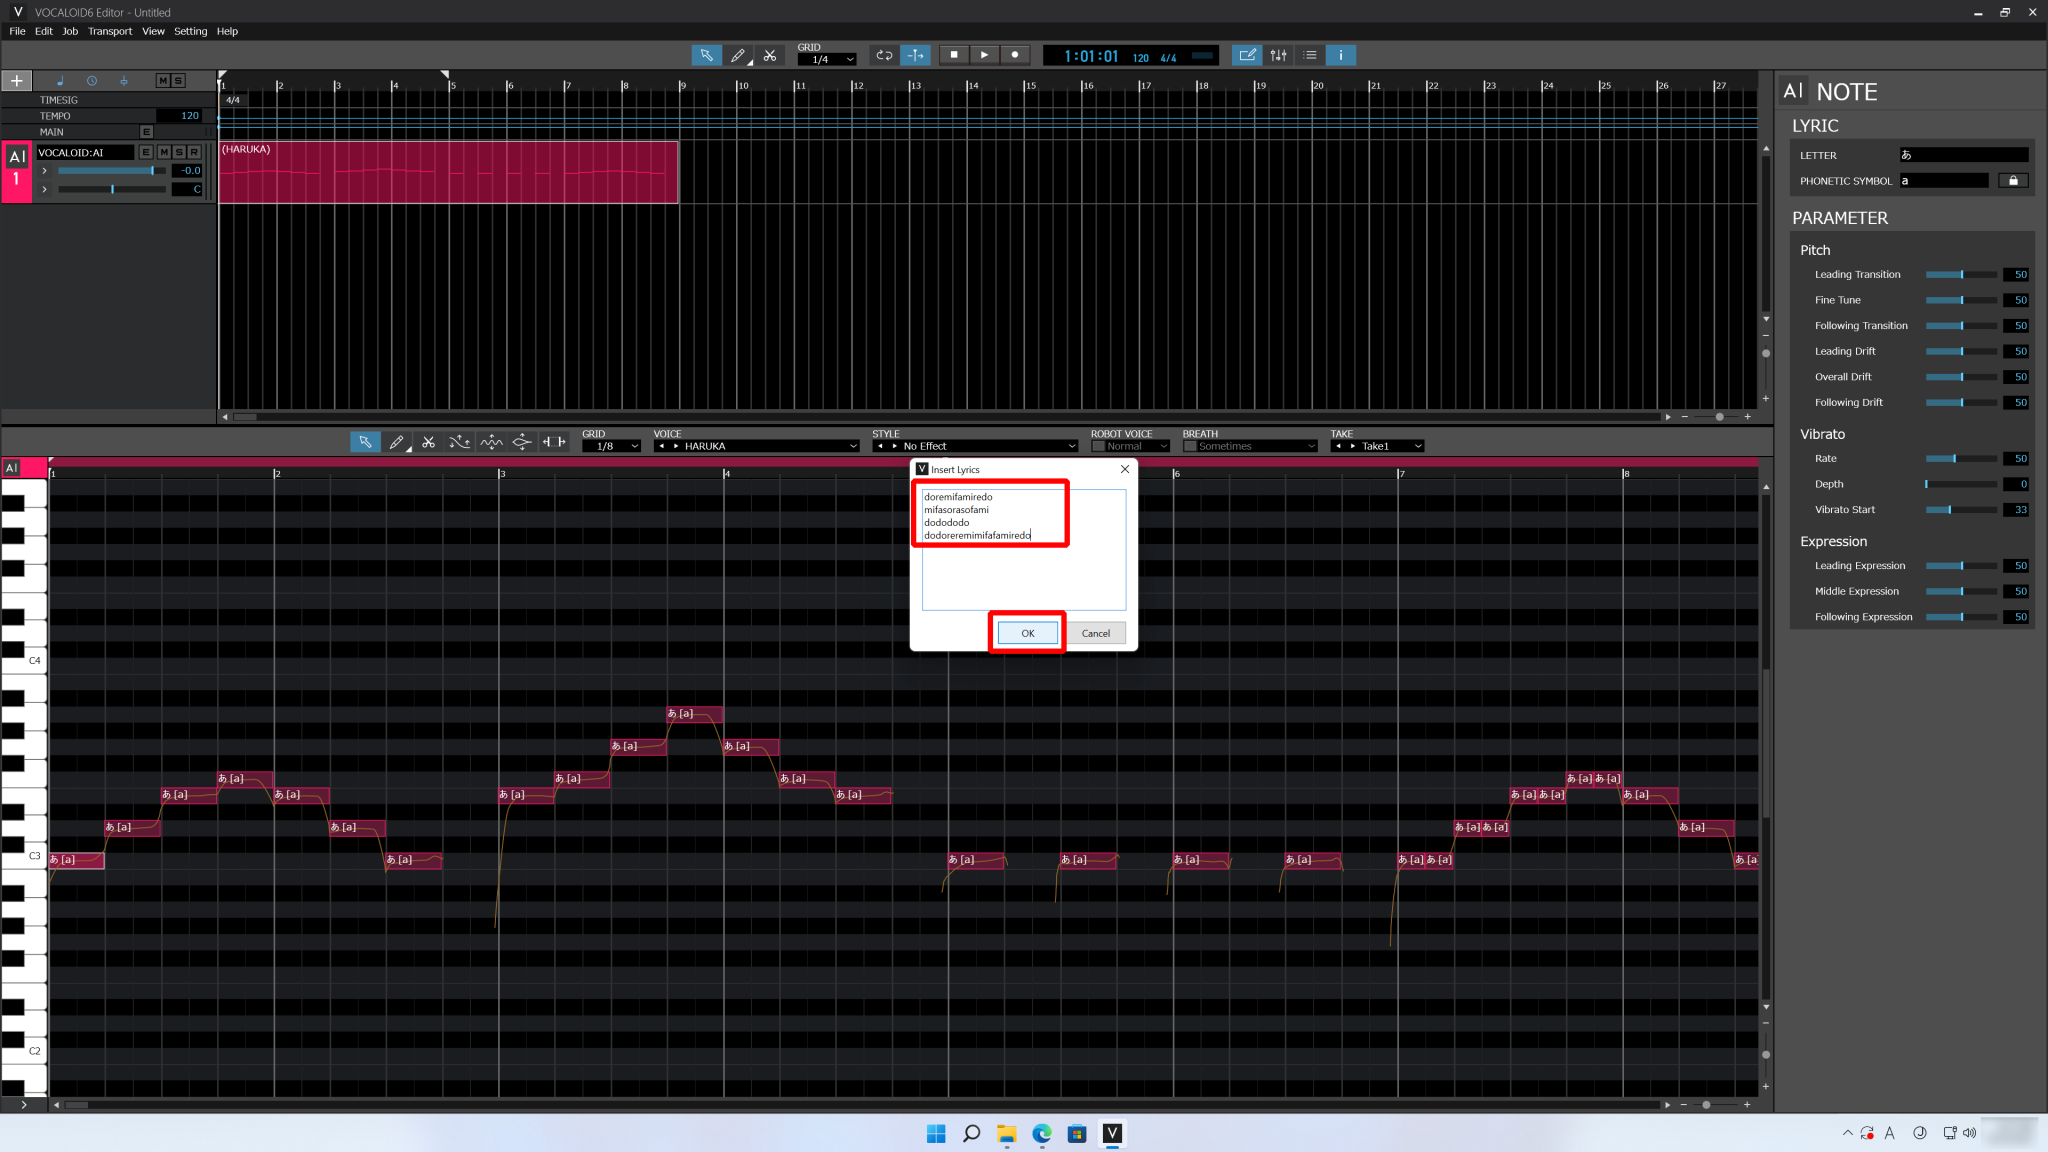
Task: Open the Job menu
Action: click(x=69, y=31)
